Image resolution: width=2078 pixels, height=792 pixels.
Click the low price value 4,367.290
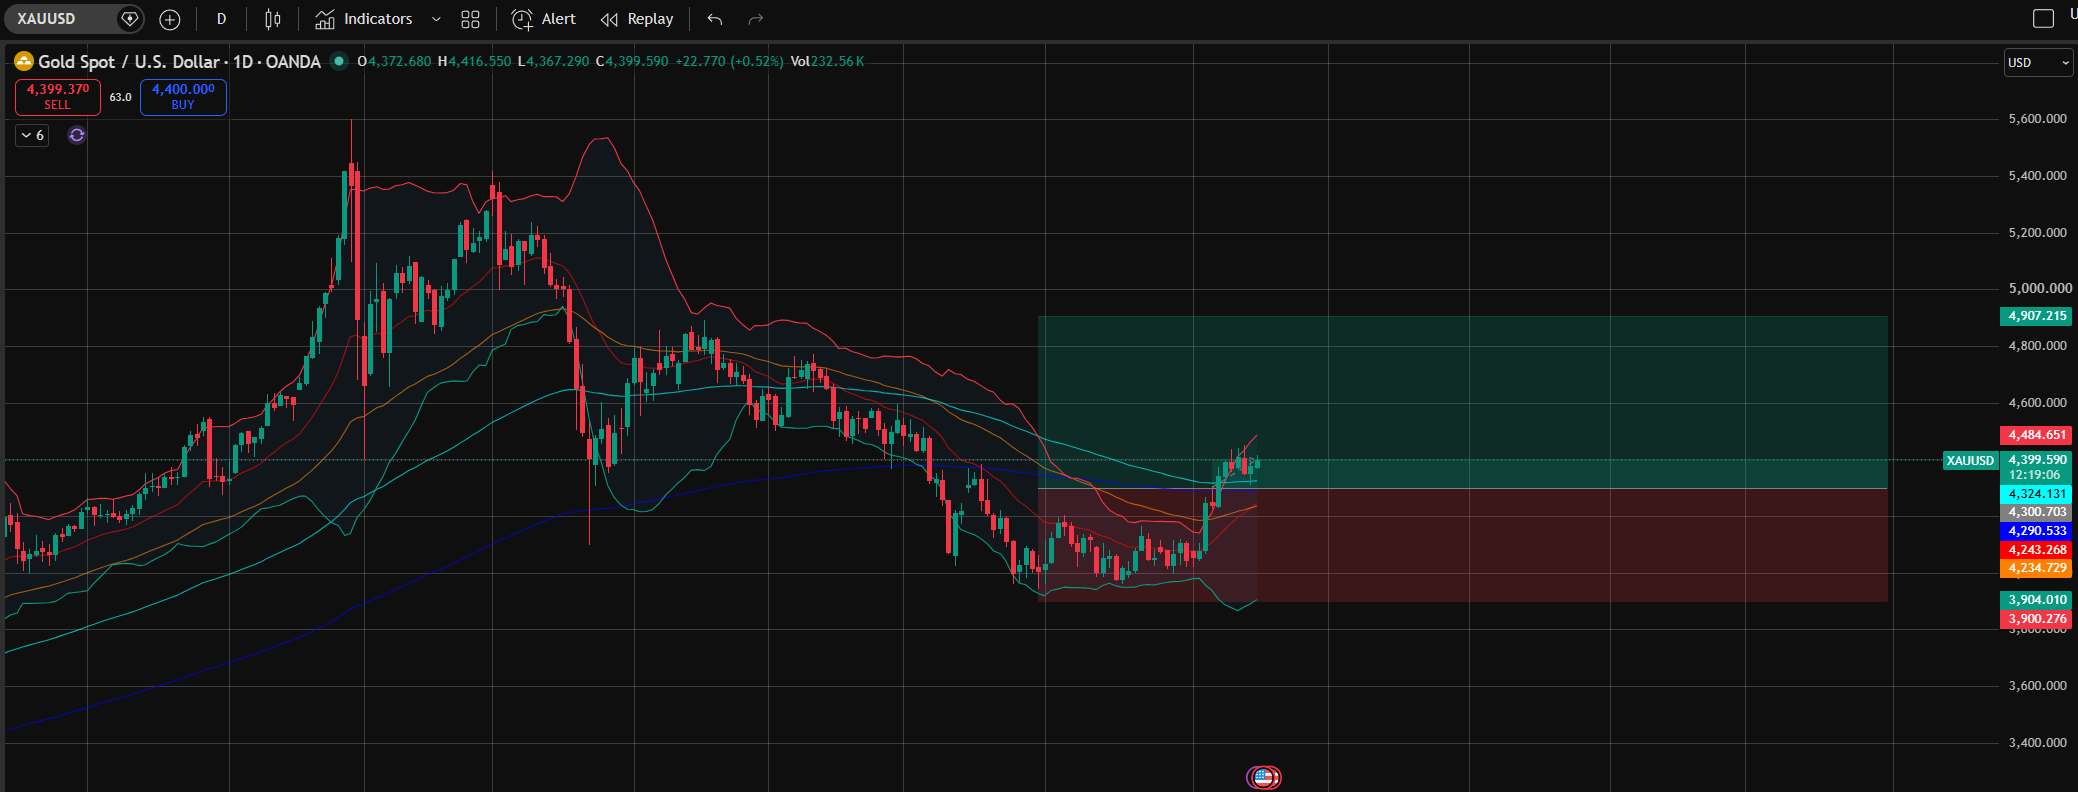(x=558, y=62)
